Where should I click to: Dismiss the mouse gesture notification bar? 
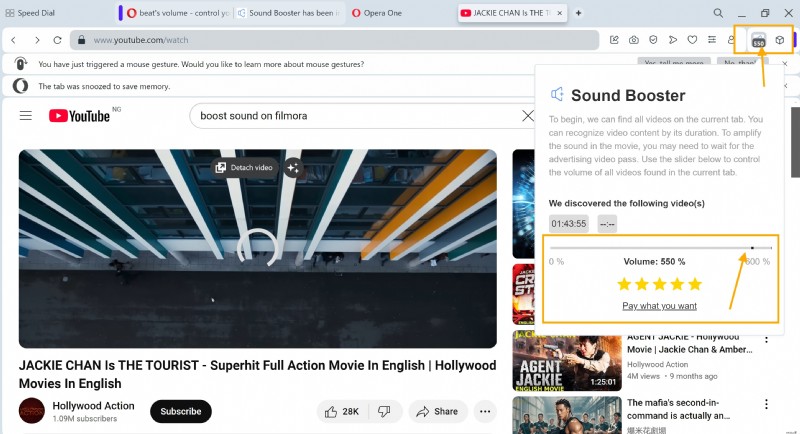pyautogui.click(x=785, y=63)
